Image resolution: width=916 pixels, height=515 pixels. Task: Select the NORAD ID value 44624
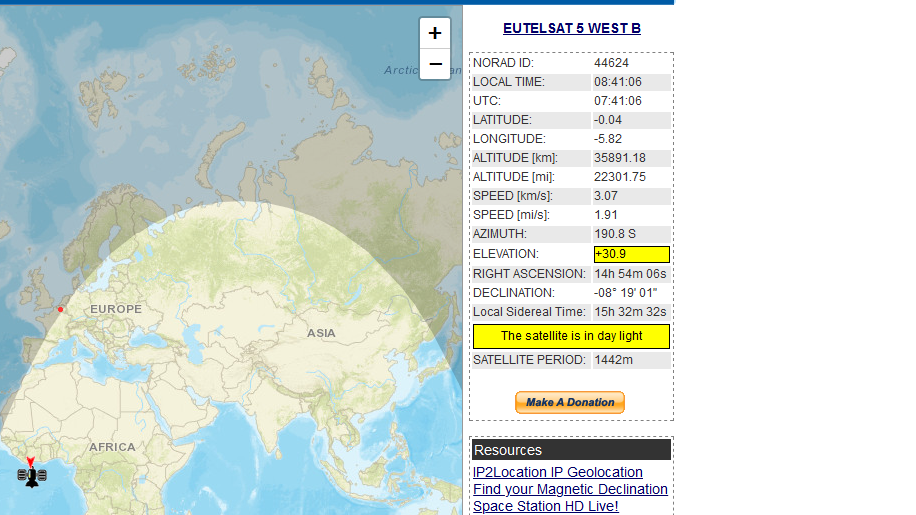[612, 63]
